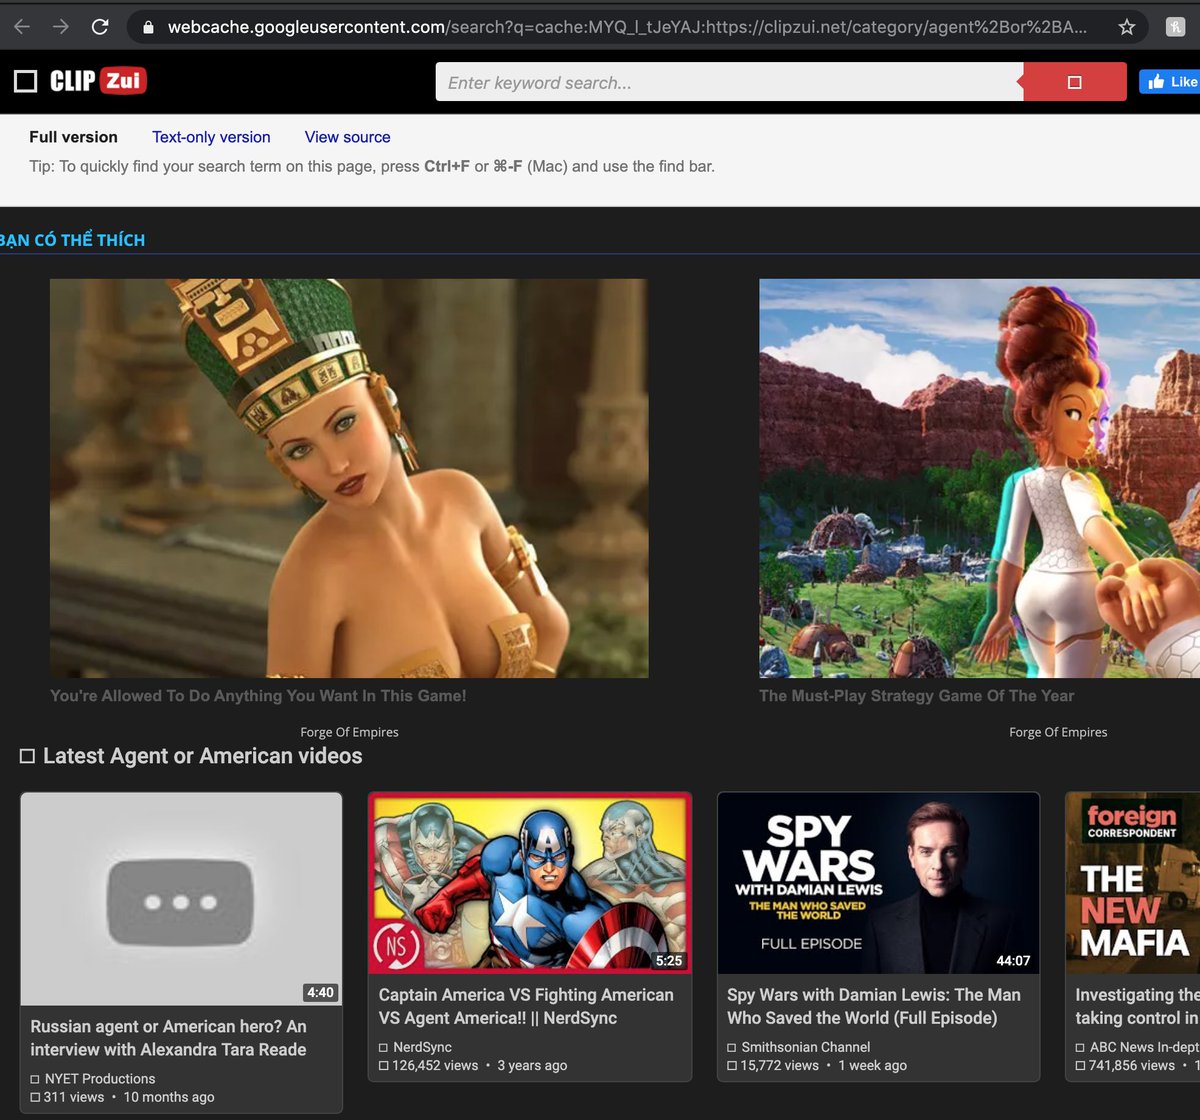Click the browser forward arrow
This screenshot has width=1200, height=1120.
coord(60,27)
